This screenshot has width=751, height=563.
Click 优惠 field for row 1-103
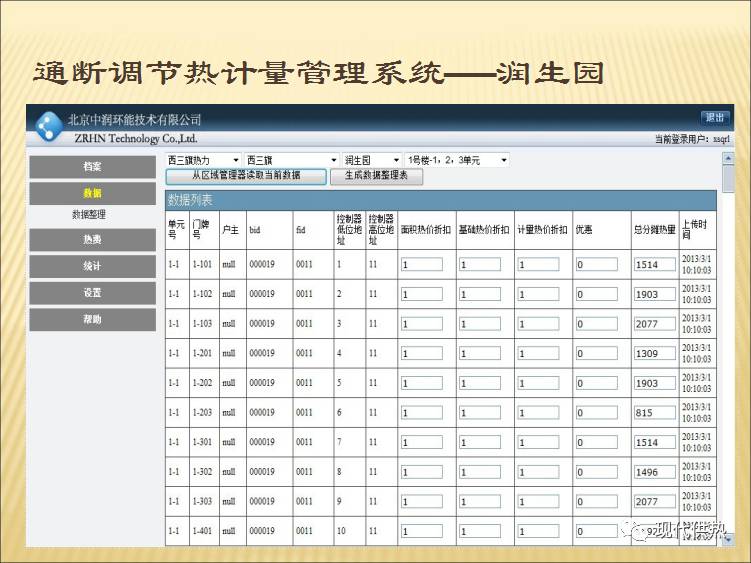(596, 324)
